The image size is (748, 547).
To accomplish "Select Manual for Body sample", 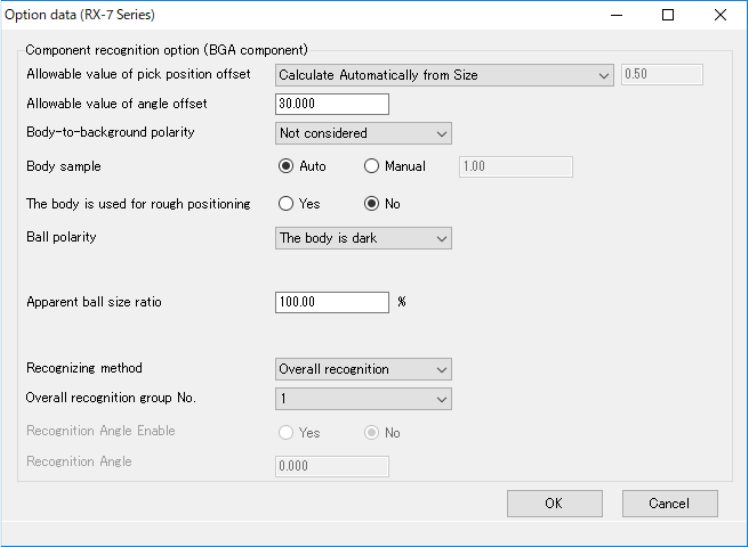I will pyautogui.click(x=372, y=167).
